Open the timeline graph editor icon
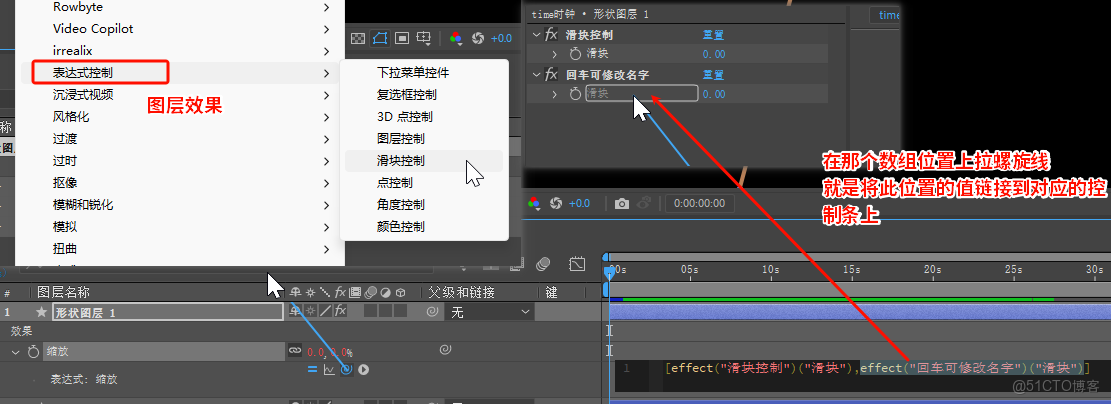Screen dimensions: 1111x404 [577, 264]
